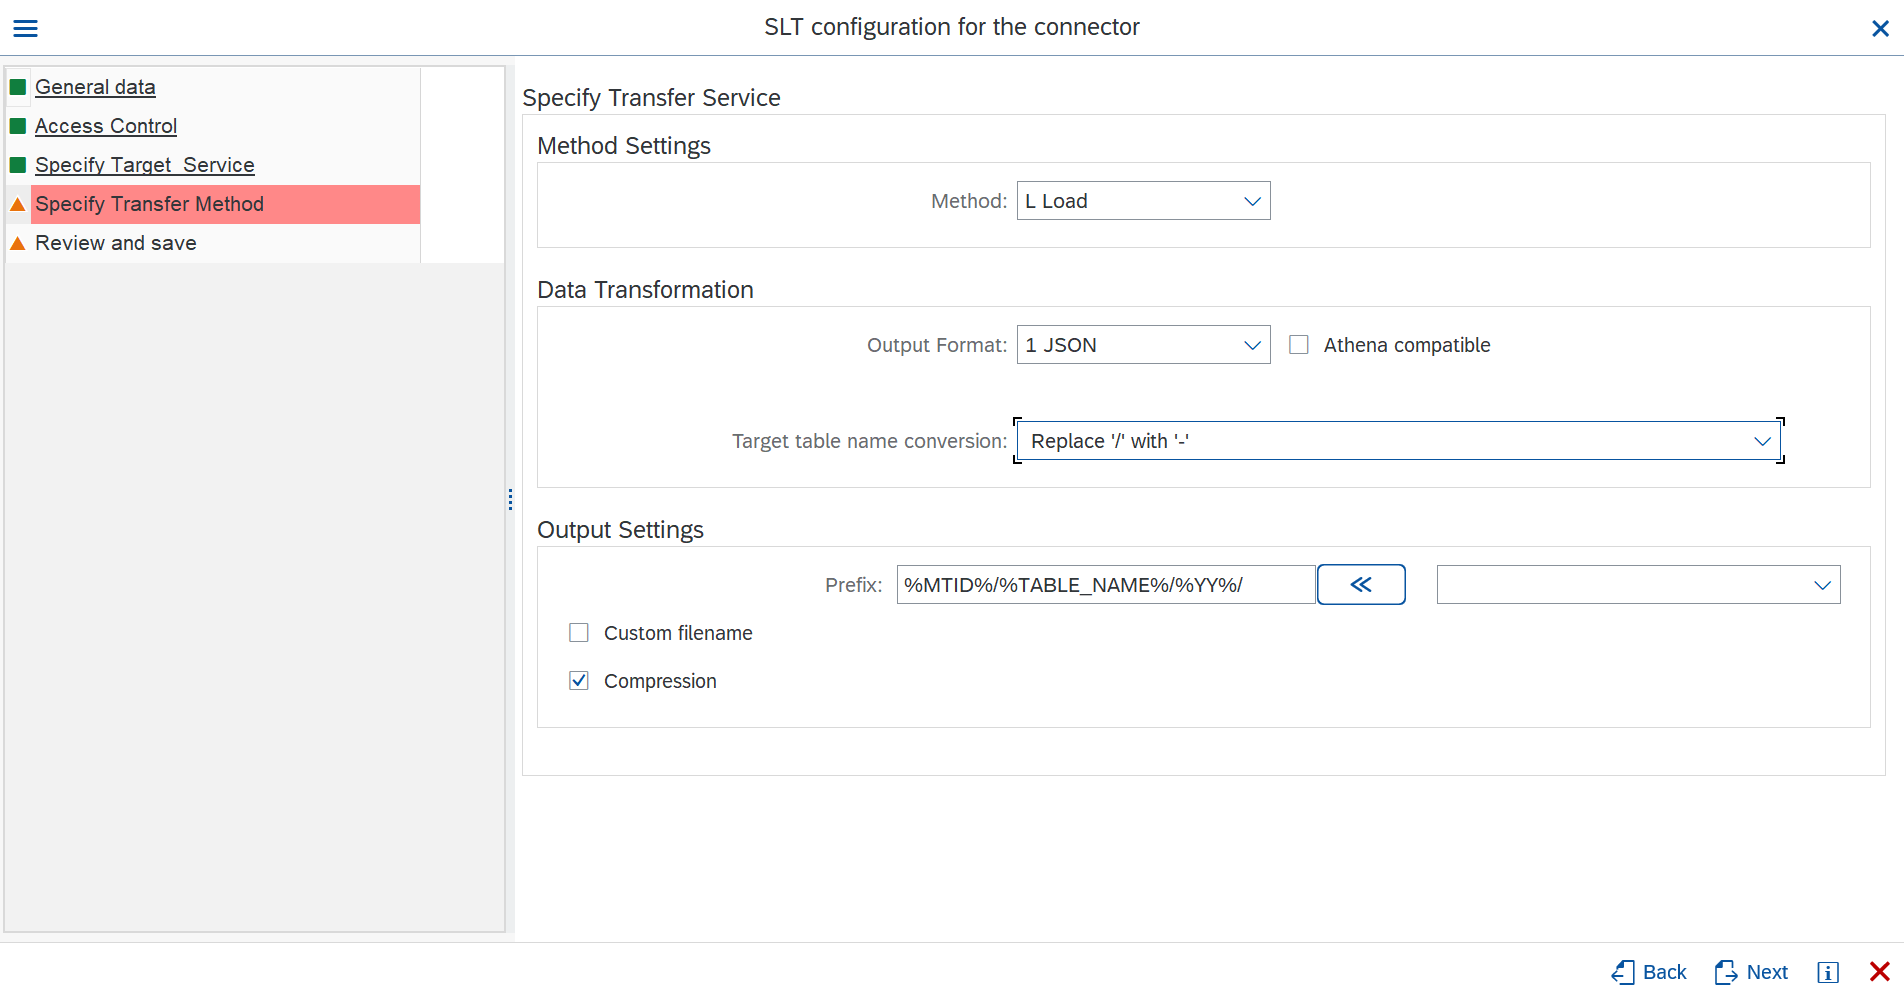Click the green status square beside Access Control
Screen dimensions: 1904x1002
point(18,126)
